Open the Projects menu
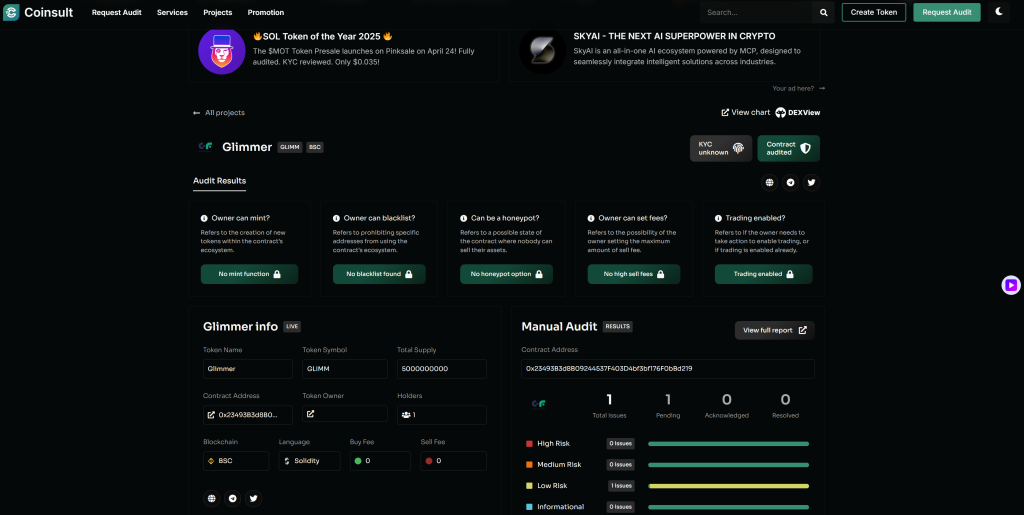1024x515 pixels. pyautogui.click(x=217, y=12)
